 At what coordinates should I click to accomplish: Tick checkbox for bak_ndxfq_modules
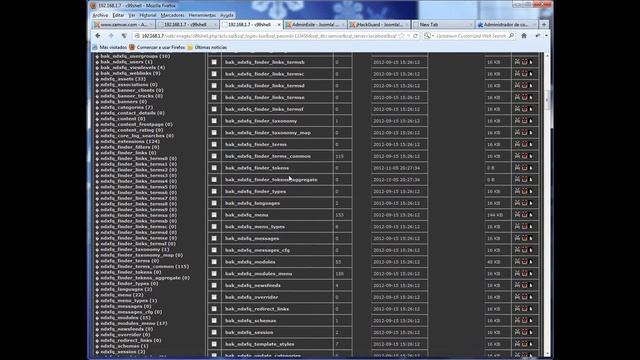(214, 262)
